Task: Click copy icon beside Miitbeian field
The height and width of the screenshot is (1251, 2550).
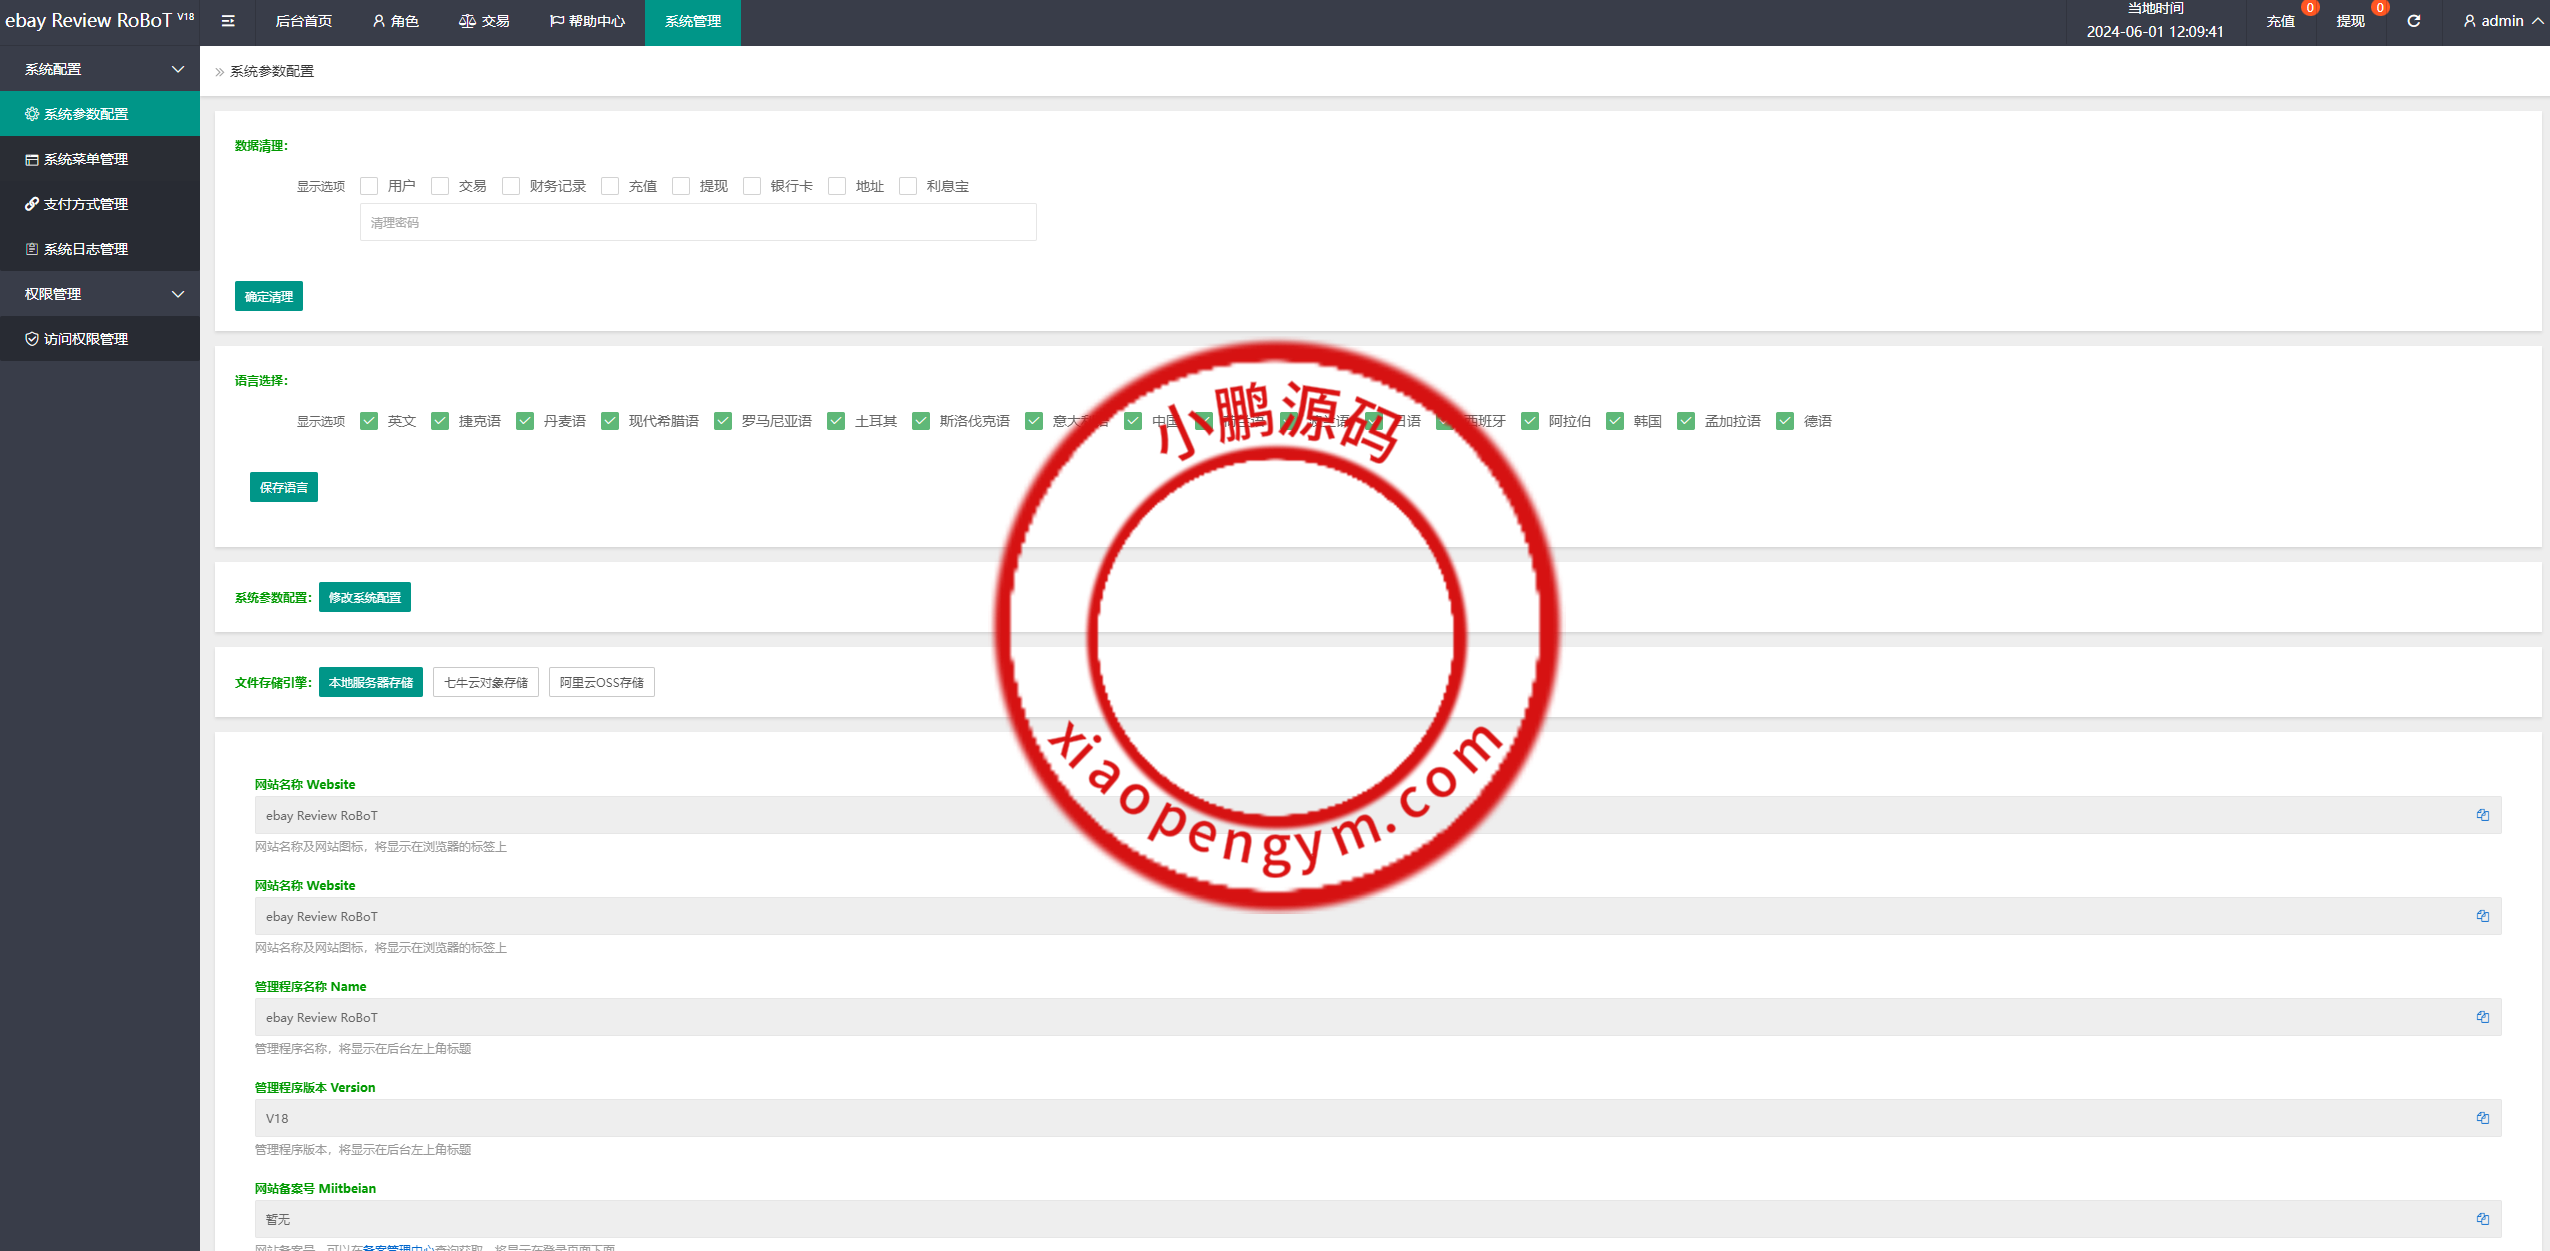Action: [x=2482, y=1219]
